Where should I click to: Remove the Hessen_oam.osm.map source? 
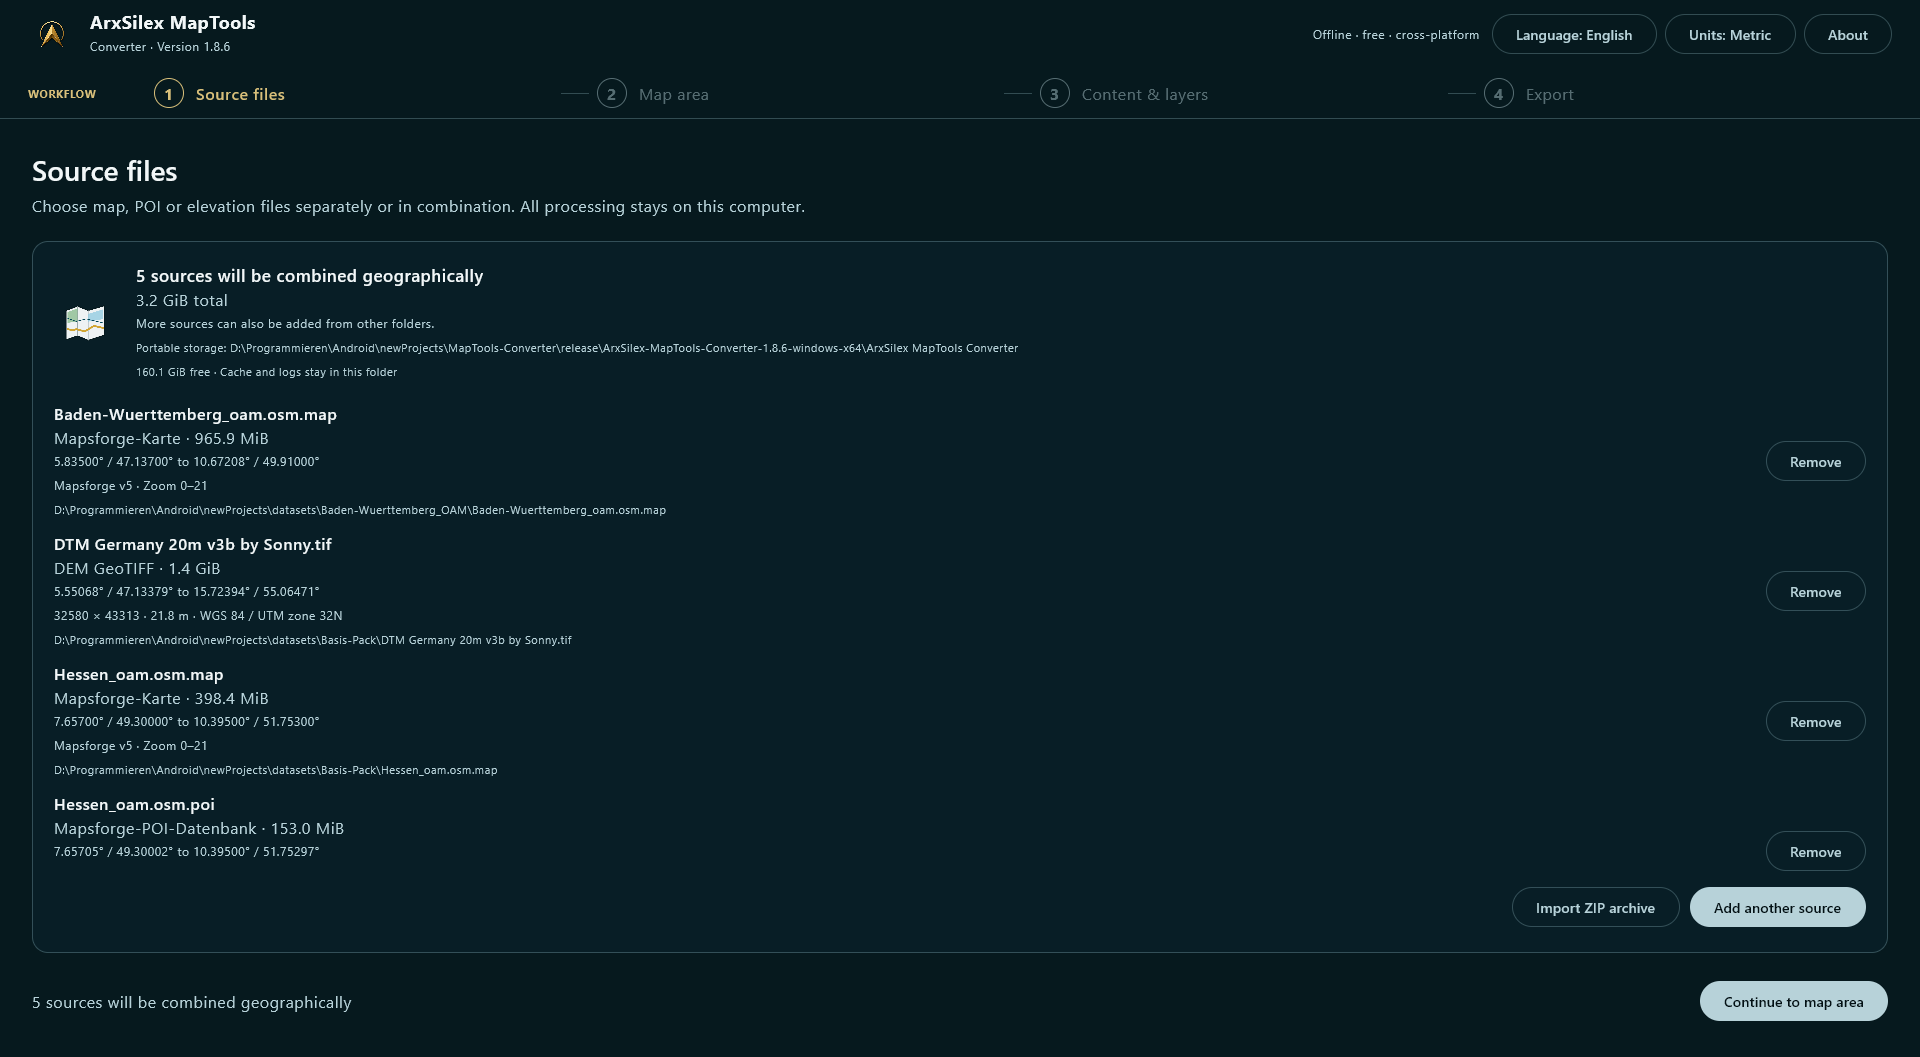click(x=1815, y=722)
